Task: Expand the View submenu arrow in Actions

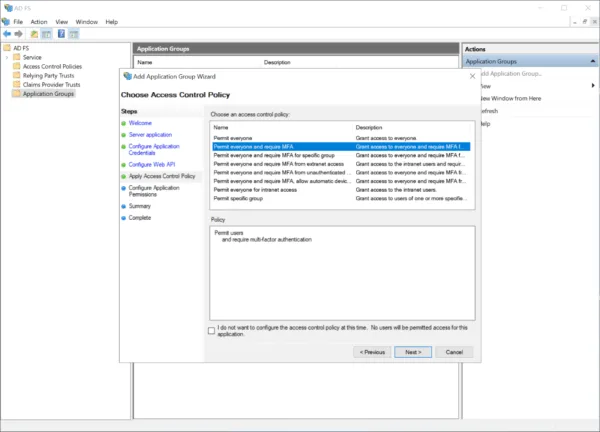Action: coord(593,85)
